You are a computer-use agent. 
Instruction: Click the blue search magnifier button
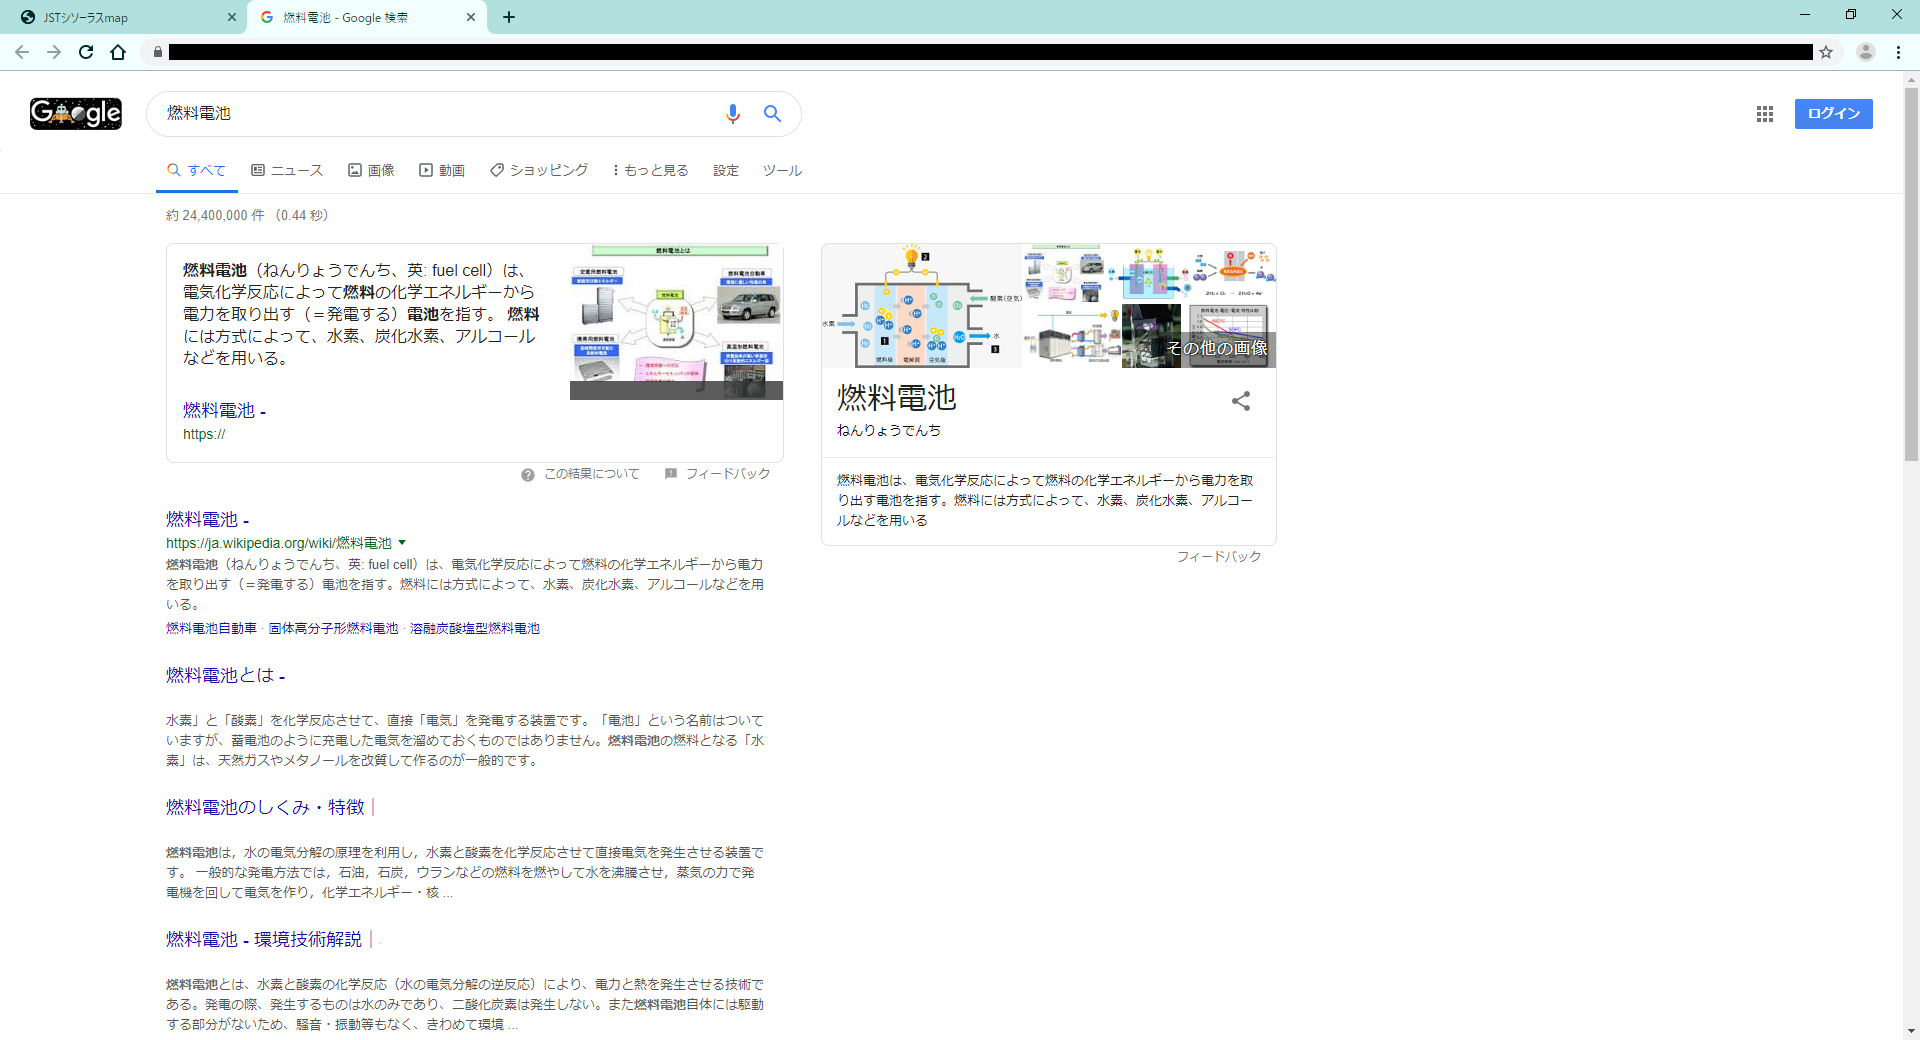(x=772, y=114)
